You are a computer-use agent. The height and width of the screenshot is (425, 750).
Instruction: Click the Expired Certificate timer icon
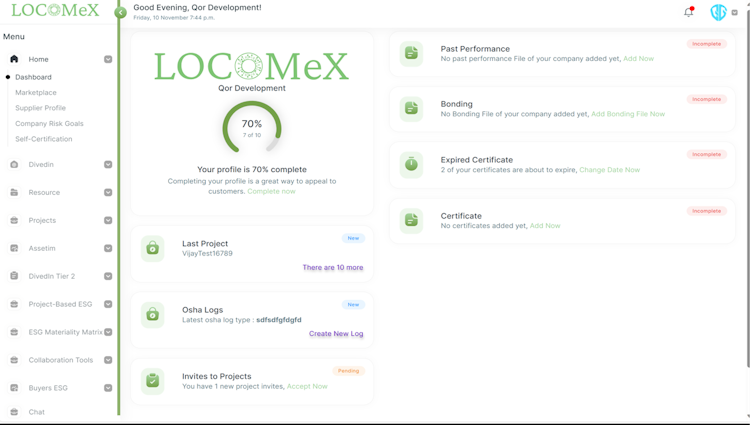click(411, 165)
